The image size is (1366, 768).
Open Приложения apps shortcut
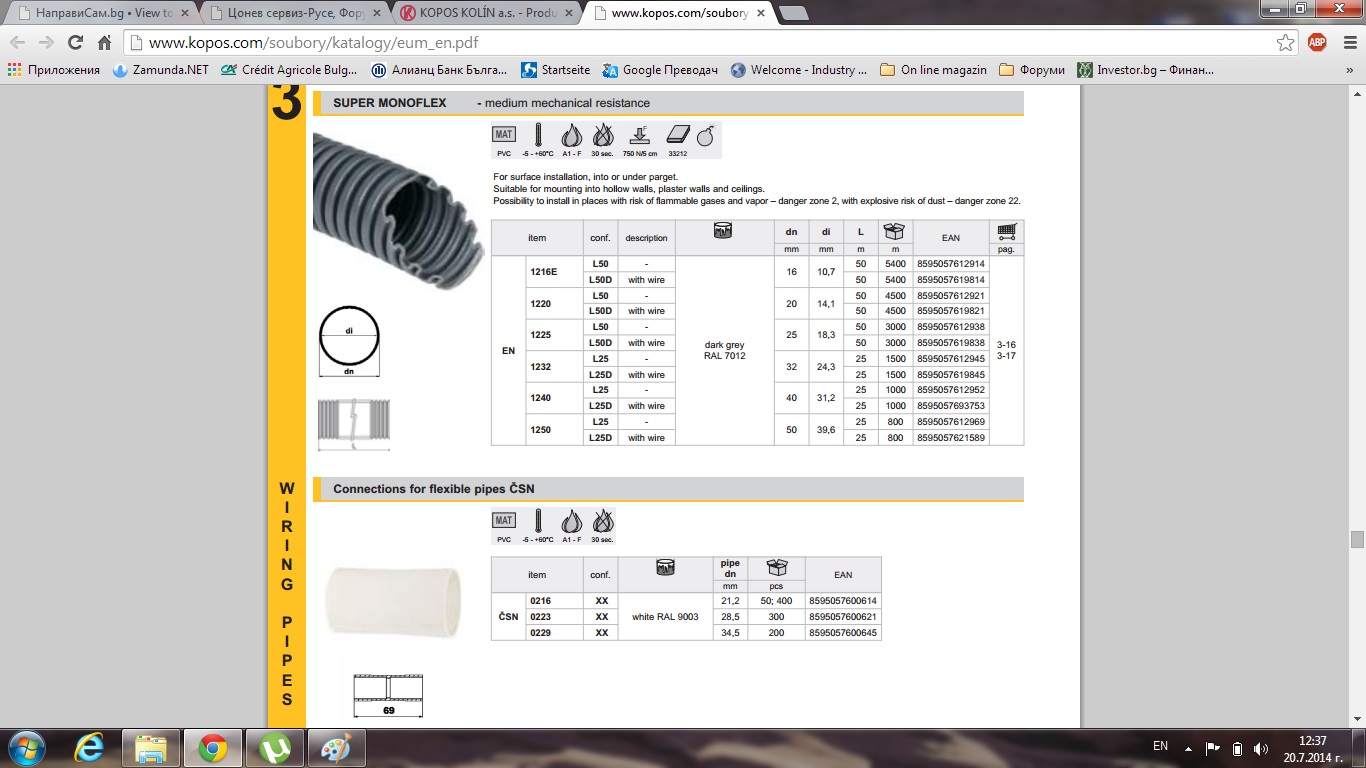click(x=54, y=70)
